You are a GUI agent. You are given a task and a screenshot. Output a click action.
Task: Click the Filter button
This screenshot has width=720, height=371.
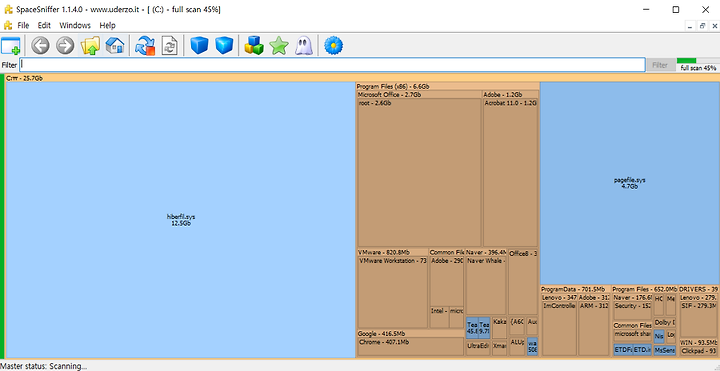pos(660,65)
